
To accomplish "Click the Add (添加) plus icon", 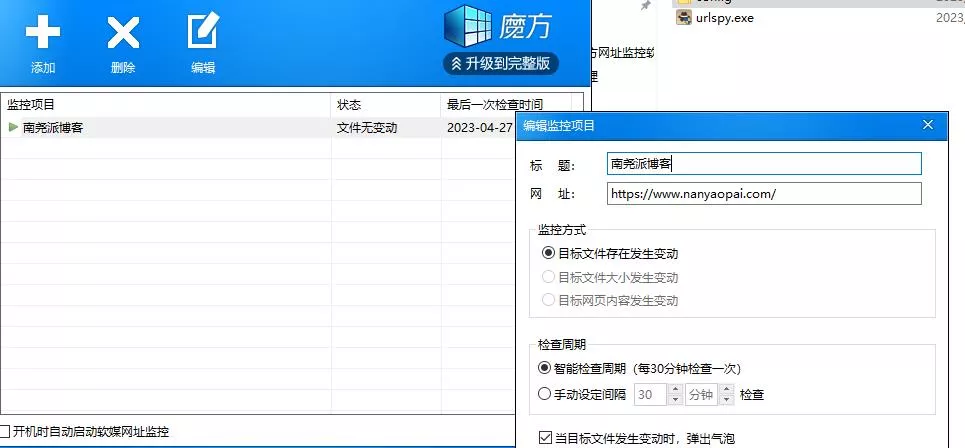I will click(x=42, y=33).
